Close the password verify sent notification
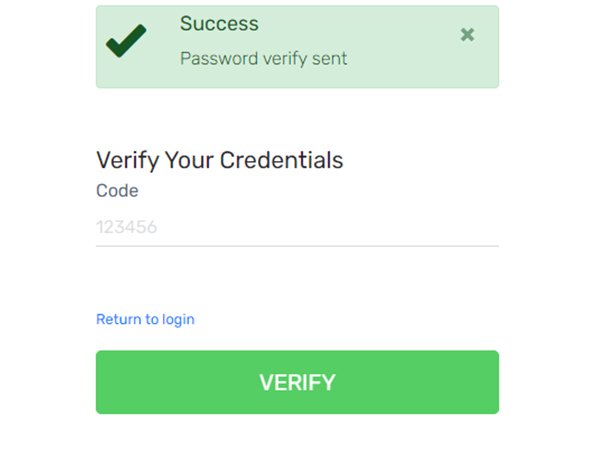 [467, 35]
